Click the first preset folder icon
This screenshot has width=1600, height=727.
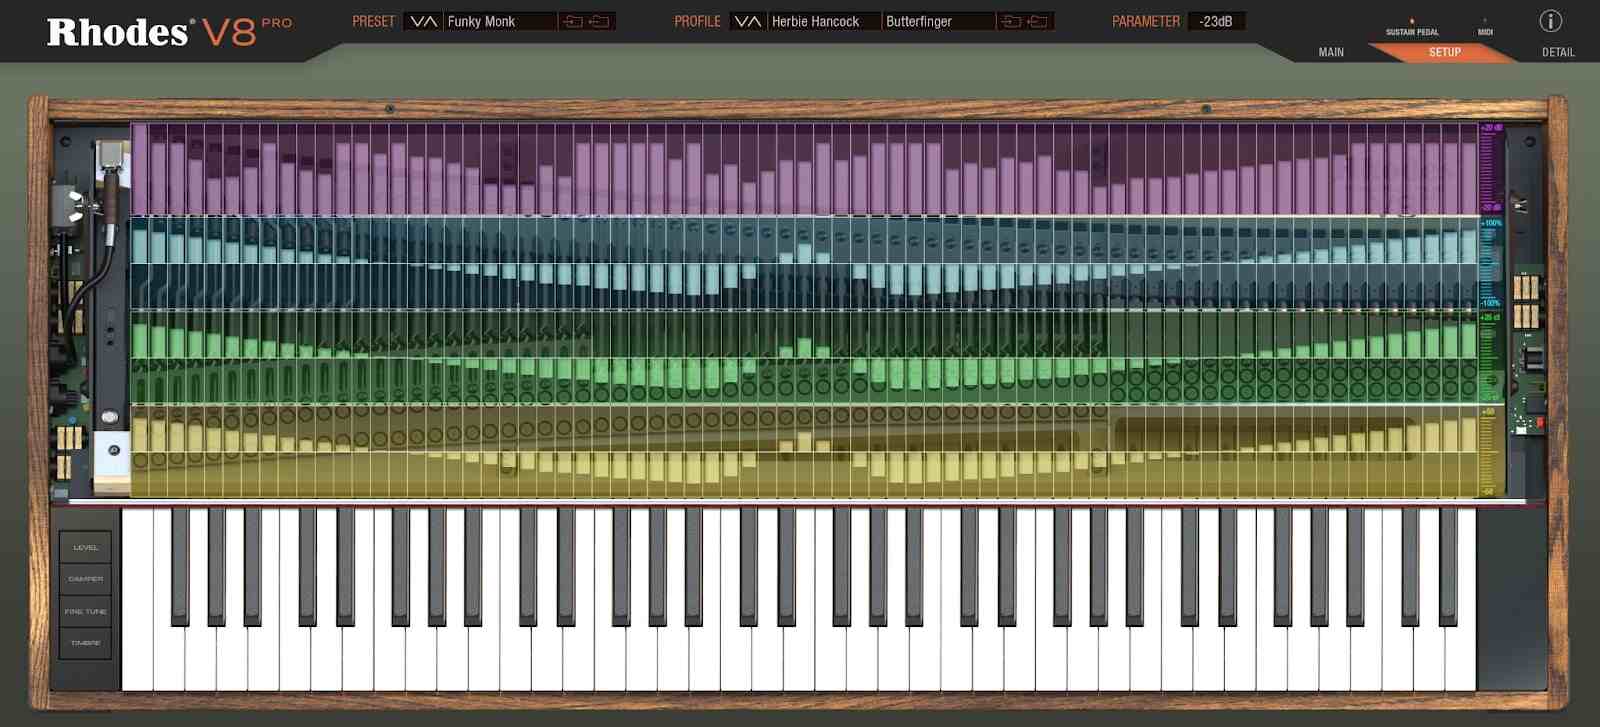point(573,21)
